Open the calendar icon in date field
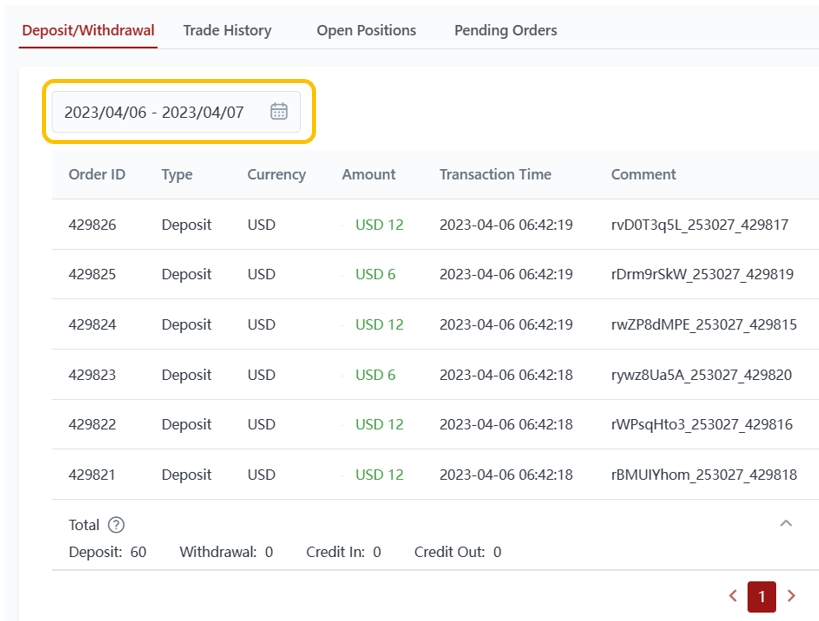 pos(279,111)
